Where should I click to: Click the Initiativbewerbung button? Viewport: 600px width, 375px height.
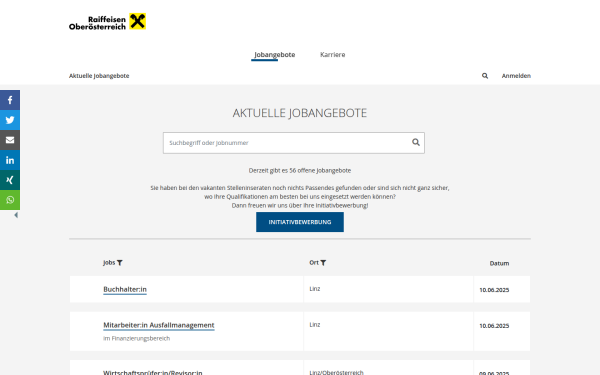pyautogui.click(x=300, y=222)
